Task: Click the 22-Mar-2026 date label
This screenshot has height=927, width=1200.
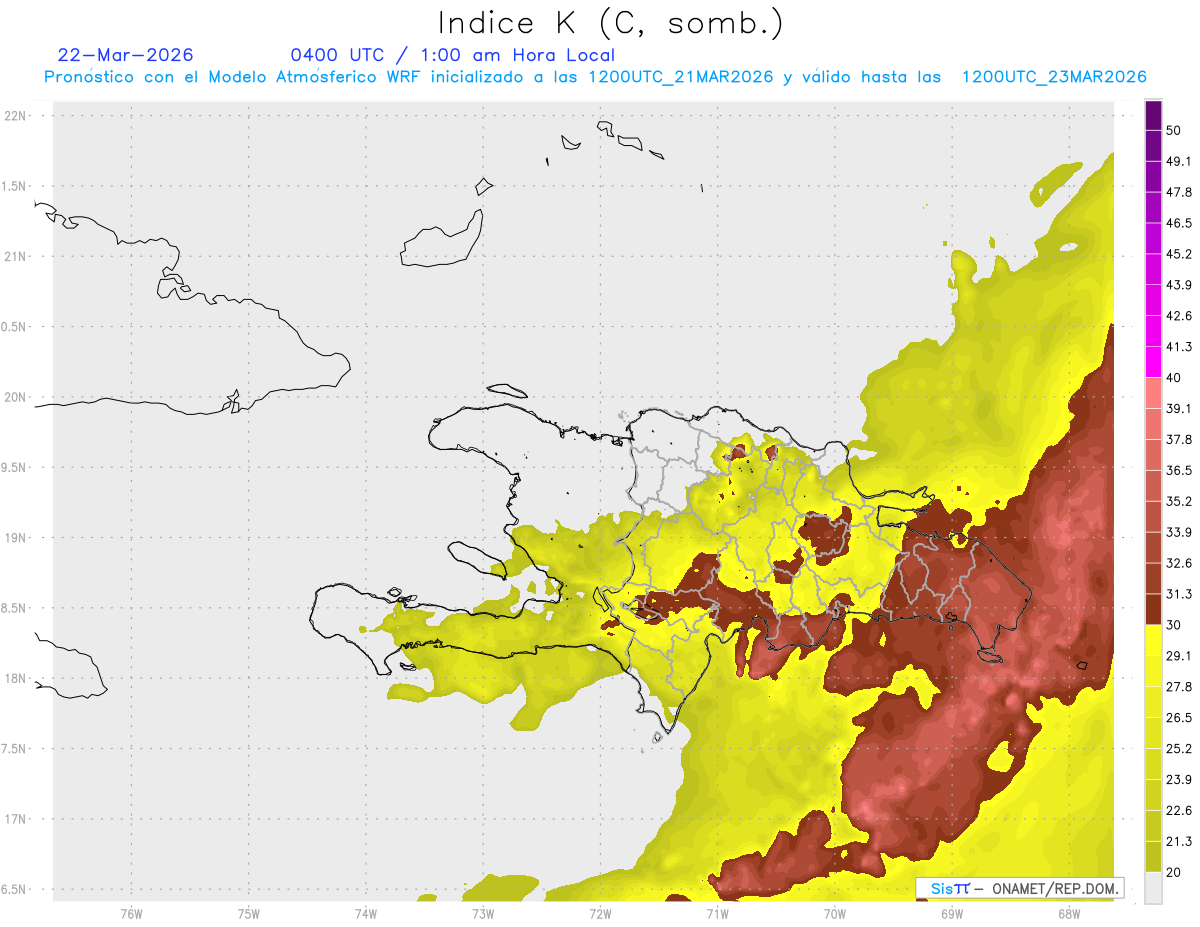Action: [126, 55]
